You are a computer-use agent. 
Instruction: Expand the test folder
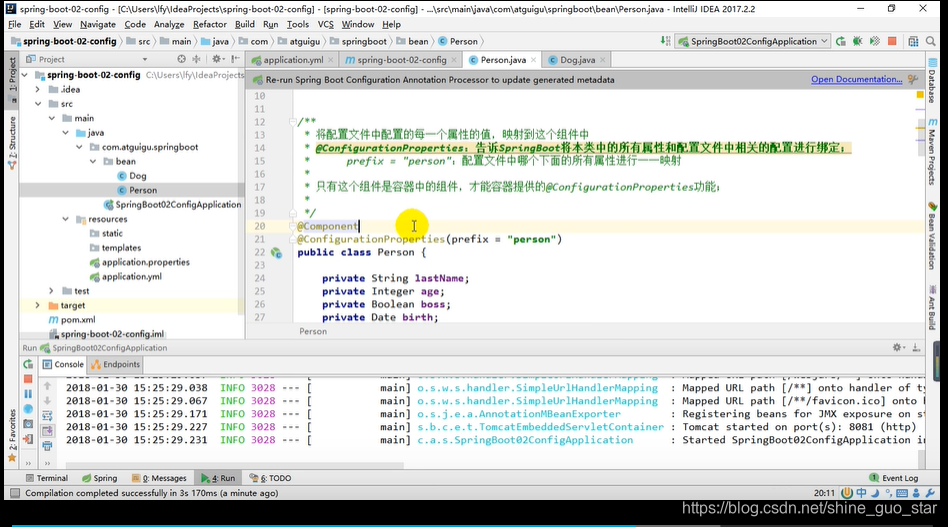(51, 291)
